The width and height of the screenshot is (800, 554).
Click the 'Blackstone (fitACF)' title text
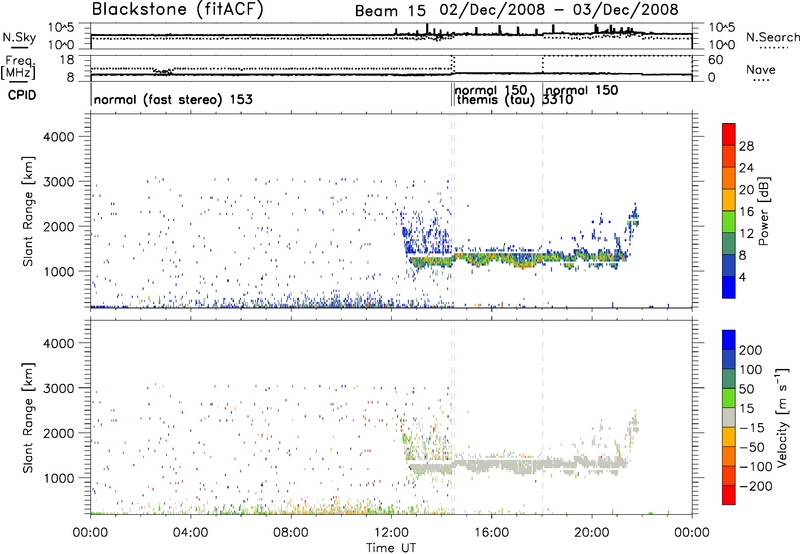tap(178, 9)
